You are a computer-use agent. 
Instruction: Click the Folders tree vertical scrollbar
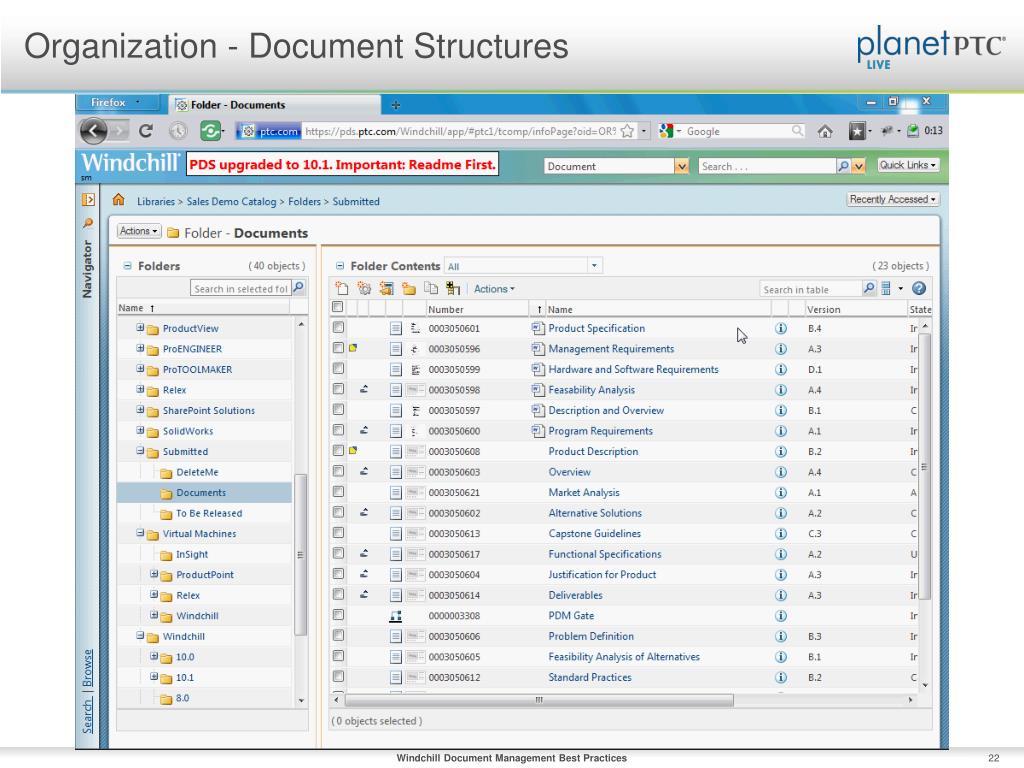pos(300,554)
